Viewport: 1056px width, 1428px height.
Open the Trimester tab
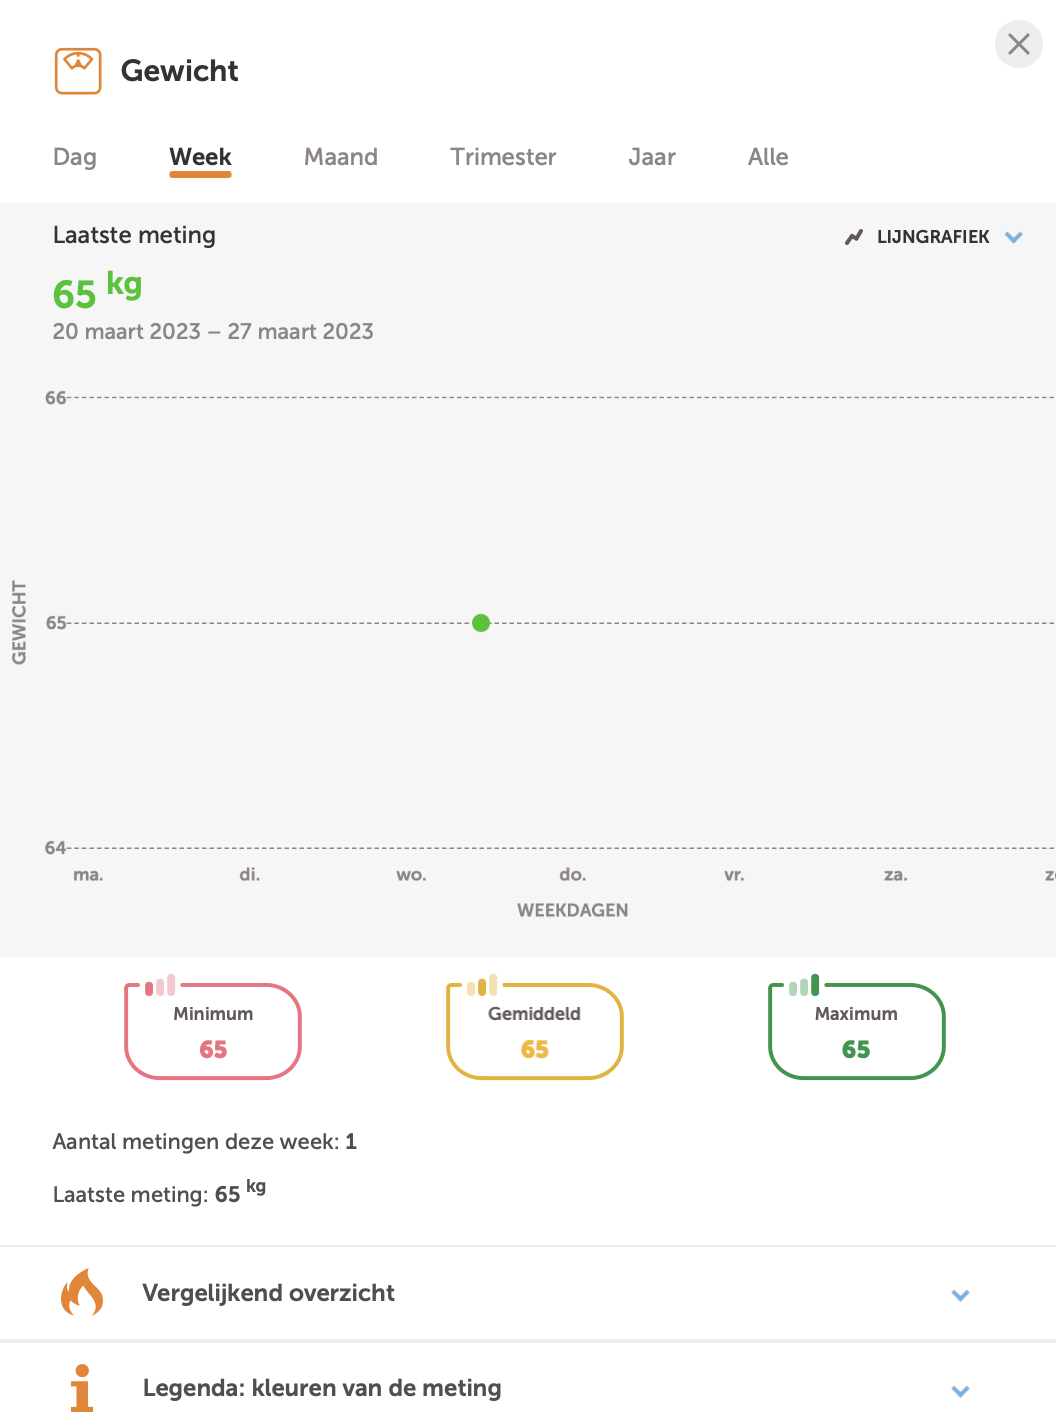point(503,157)
